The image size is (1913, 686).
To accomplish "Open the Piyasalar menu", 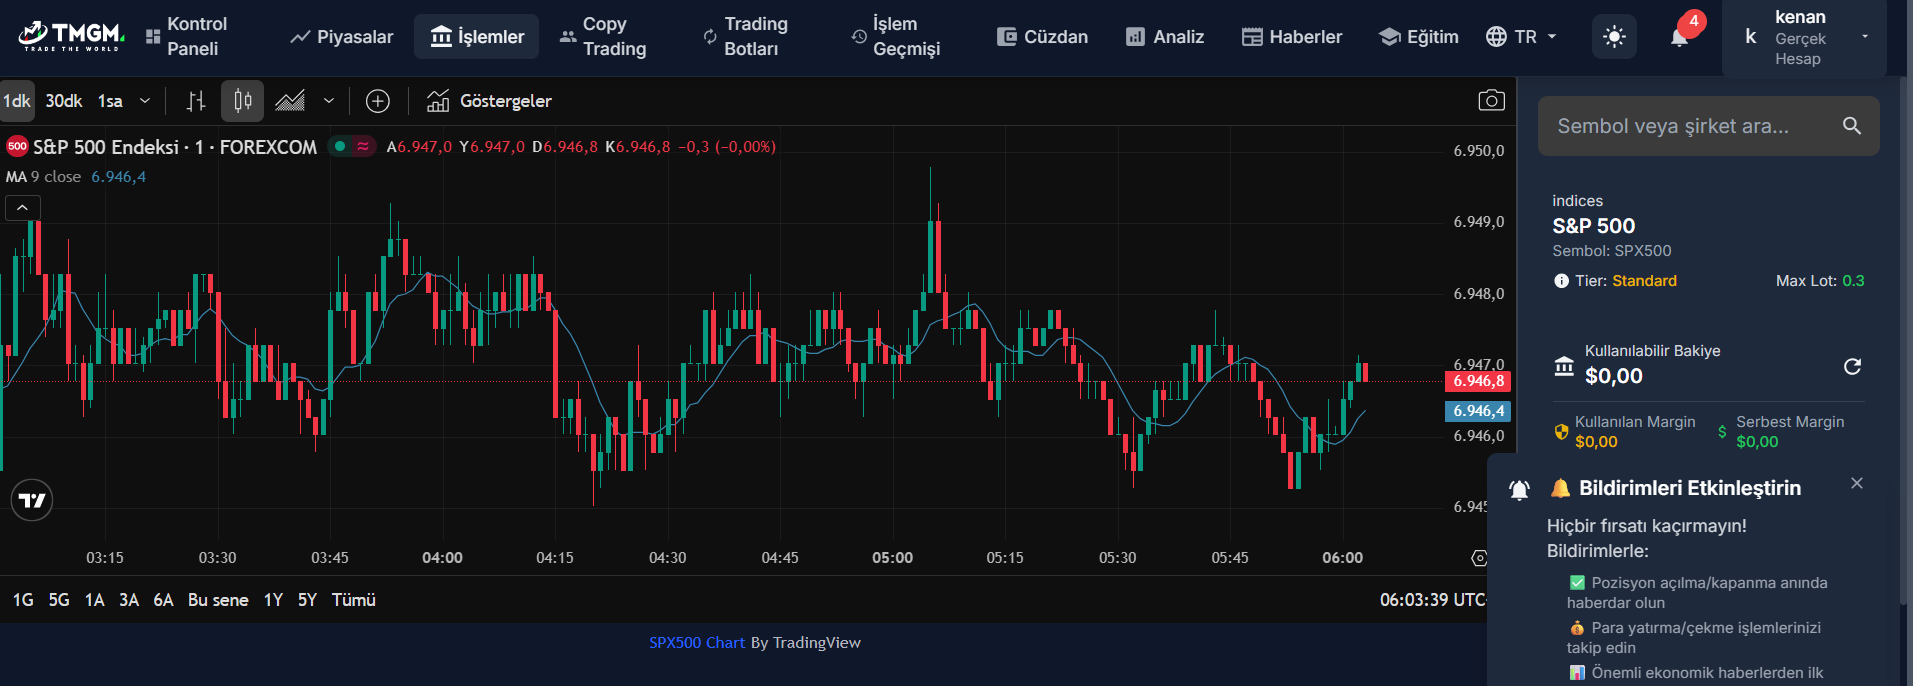I will pos(342,37).
